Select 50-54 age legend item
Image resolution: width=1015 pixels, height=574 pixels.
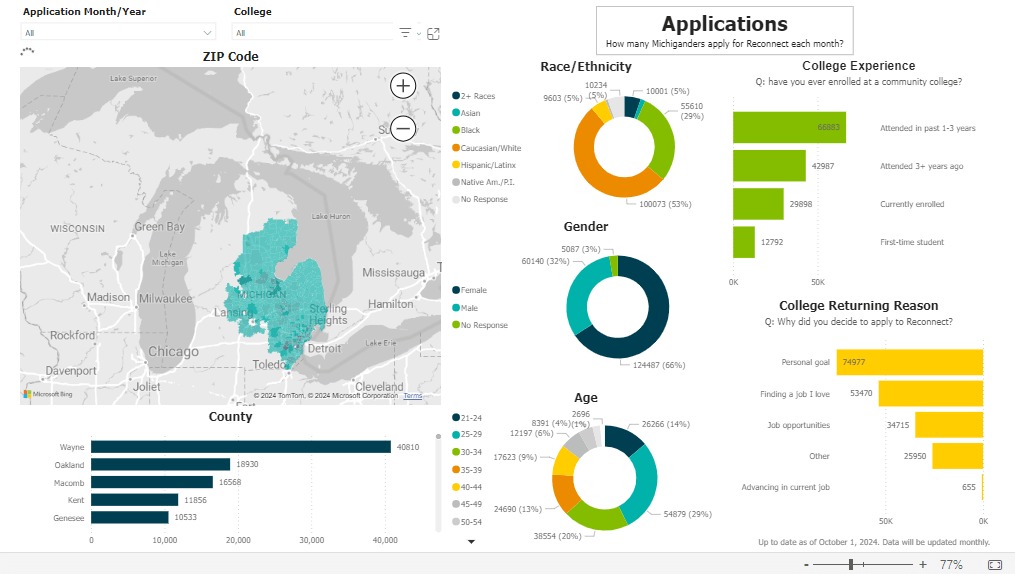tap(467, 522)
